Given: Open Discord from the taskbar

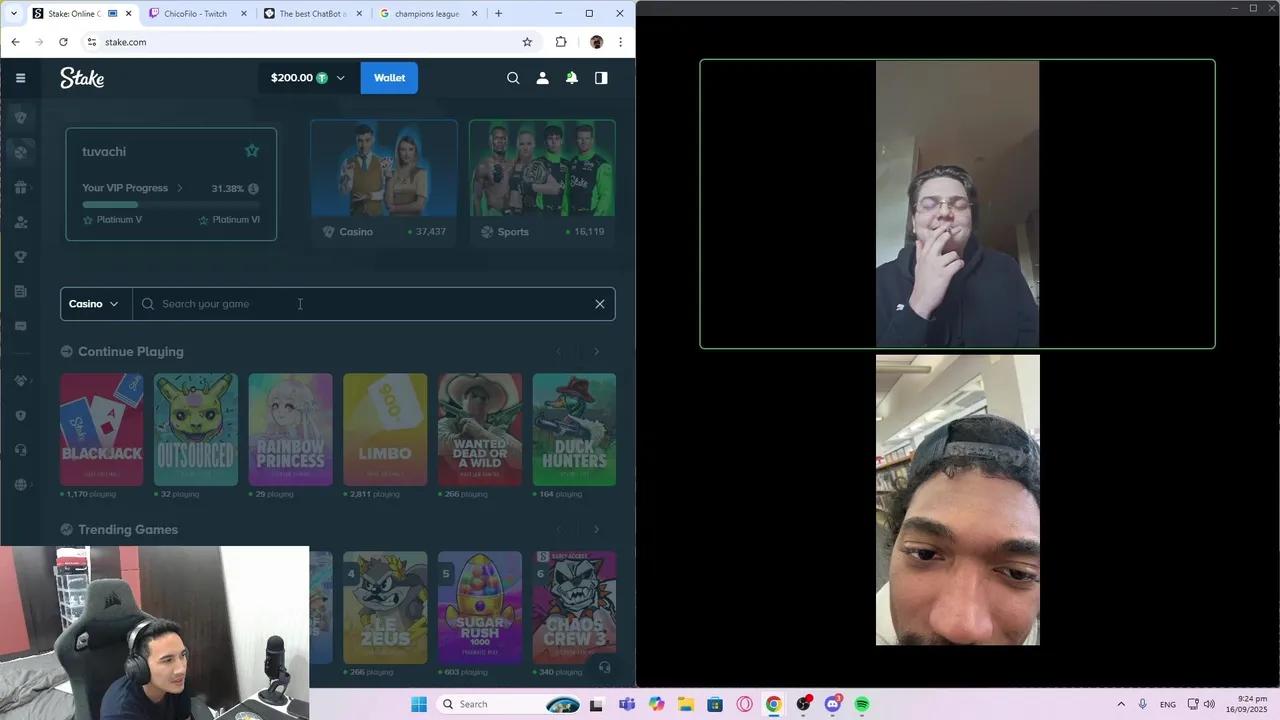Looking at the screenshot, I should point(833,704).
